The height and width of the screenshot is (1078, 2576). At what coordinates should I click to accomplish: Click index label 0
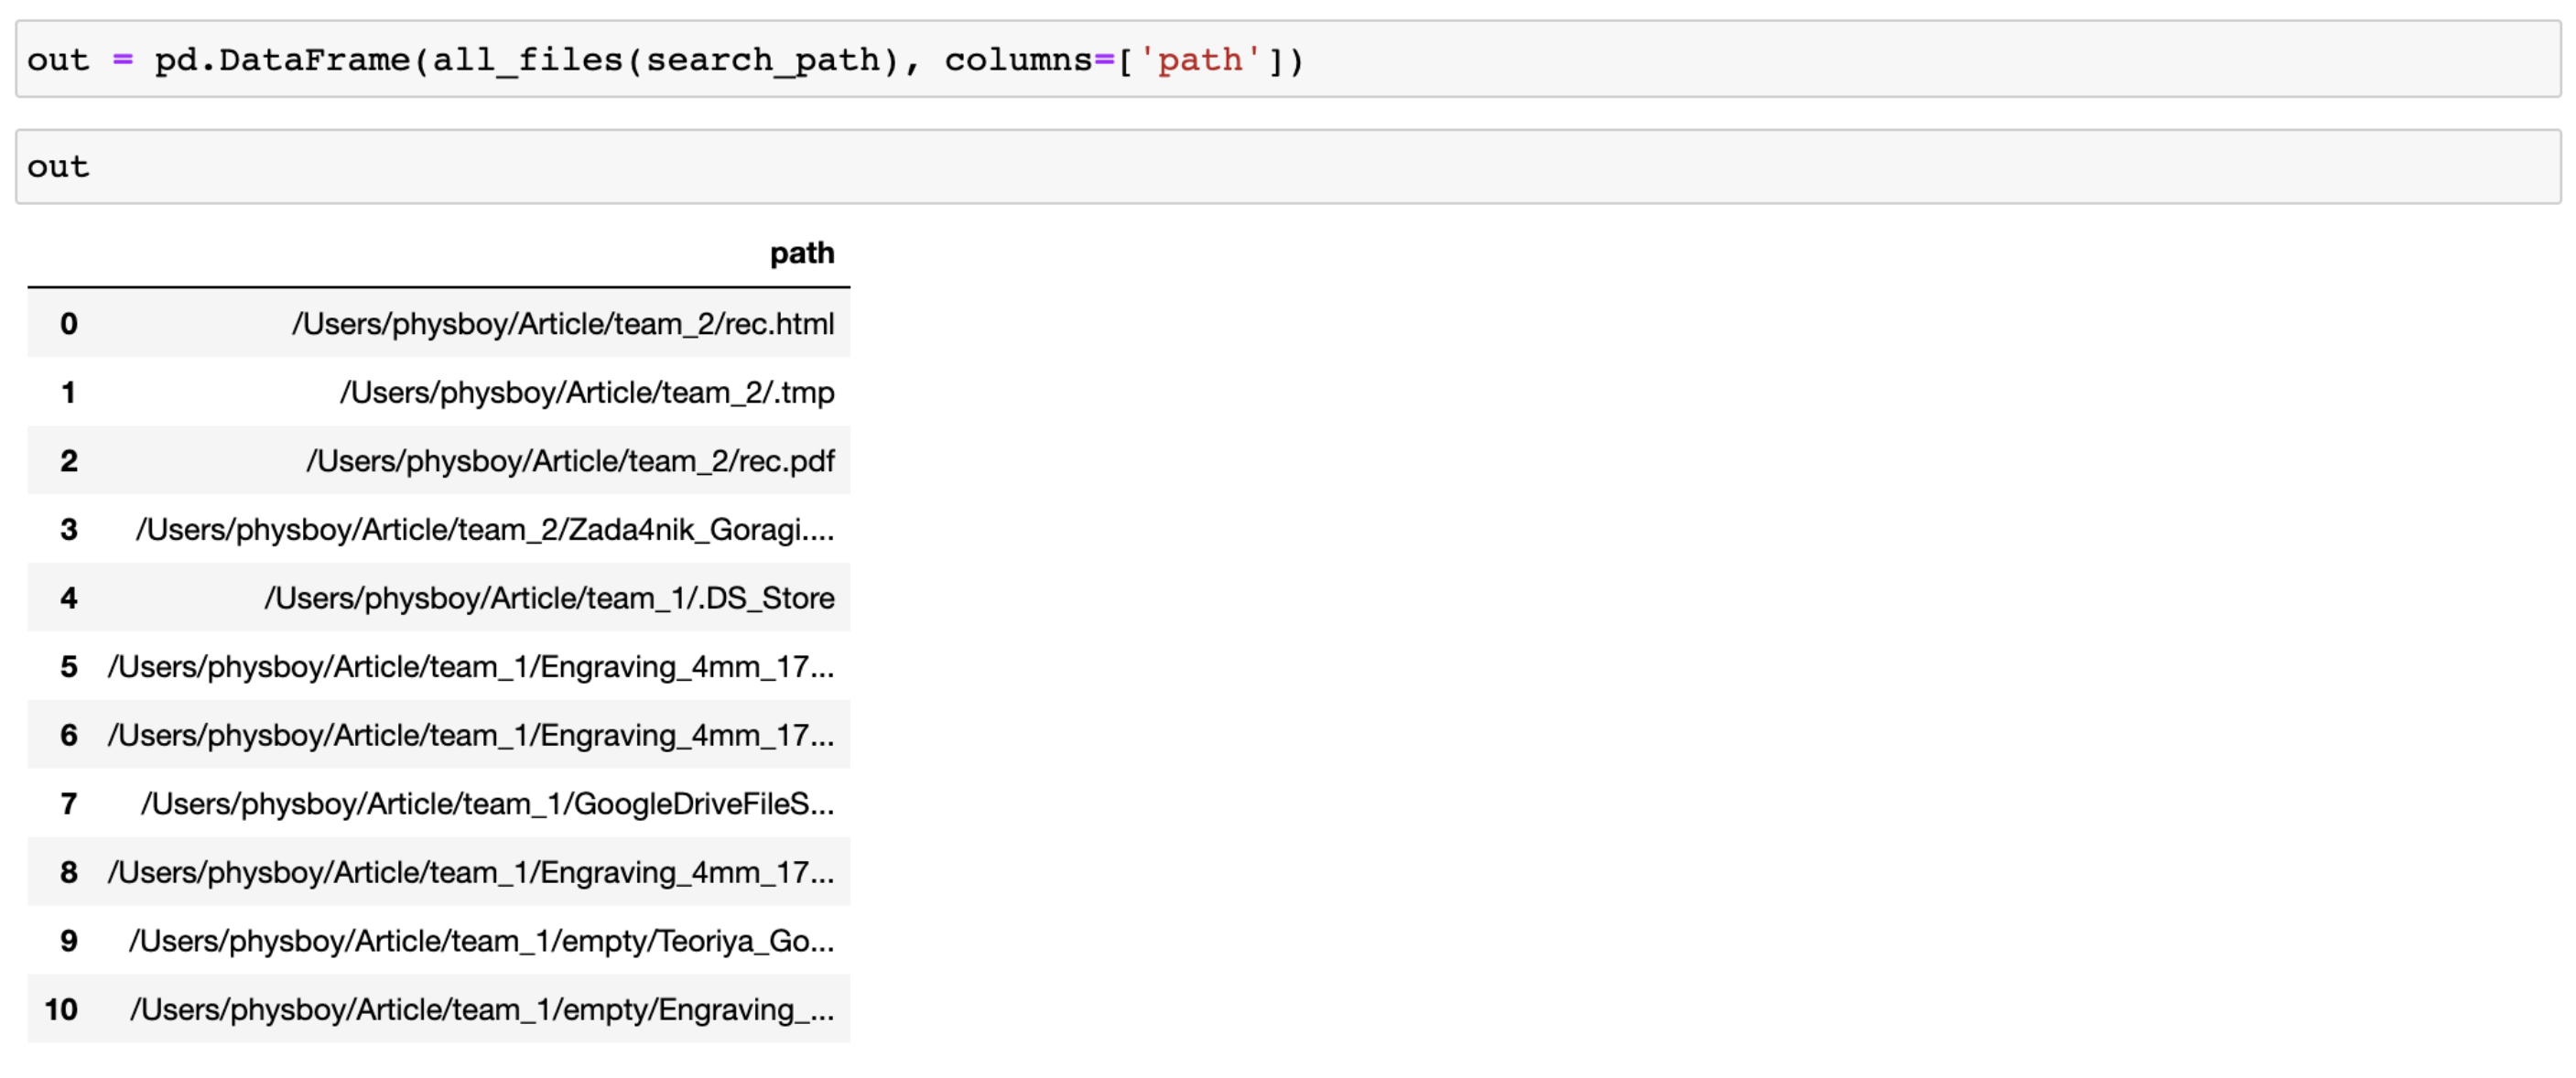pos(68,324)
